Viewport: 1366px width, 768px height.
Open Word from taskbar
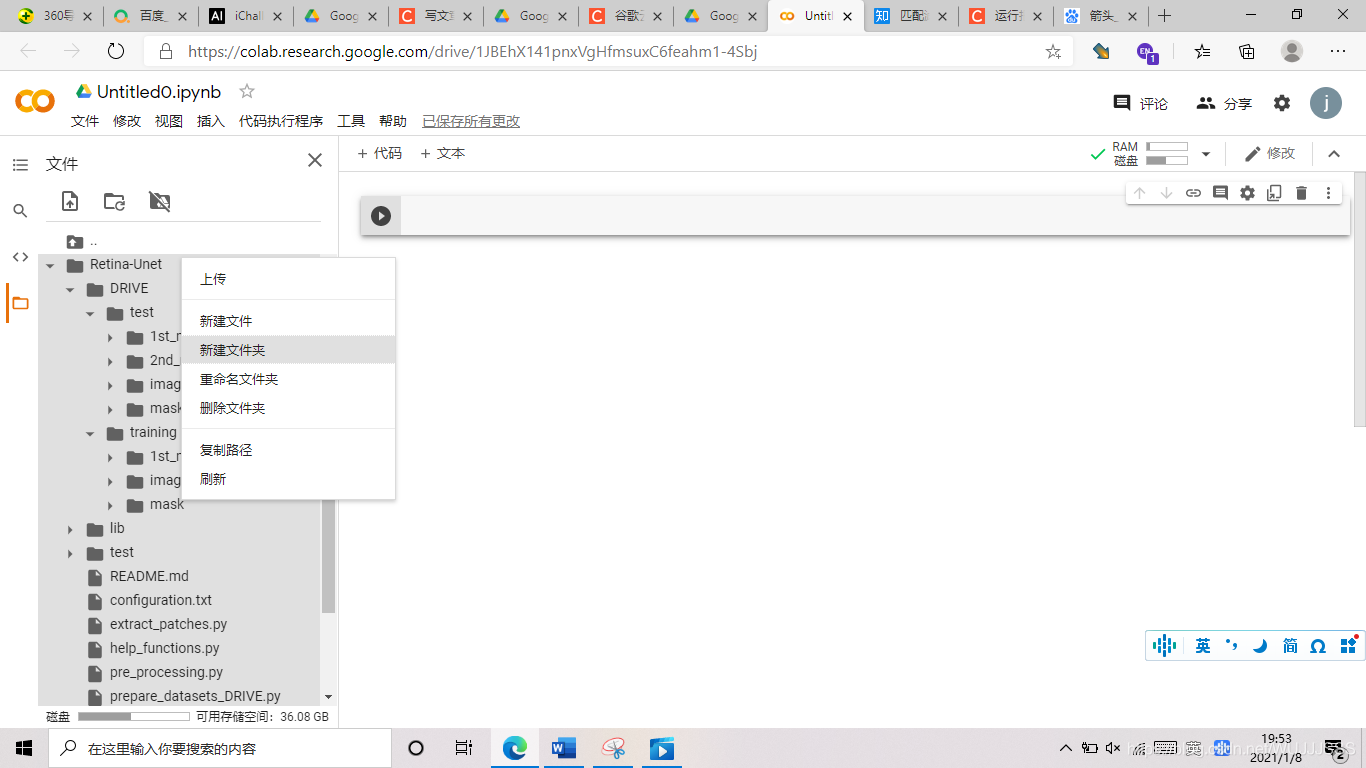click(564, 748)
